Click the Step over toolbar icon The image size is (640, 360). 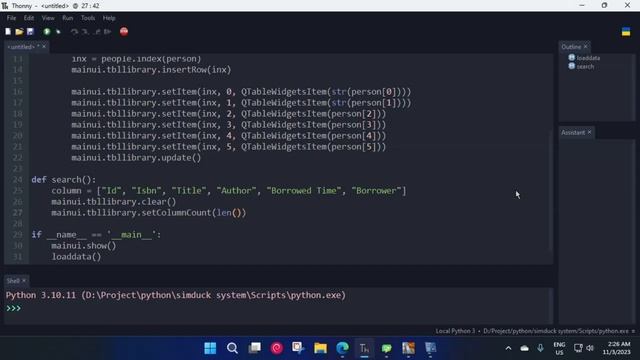74,31
